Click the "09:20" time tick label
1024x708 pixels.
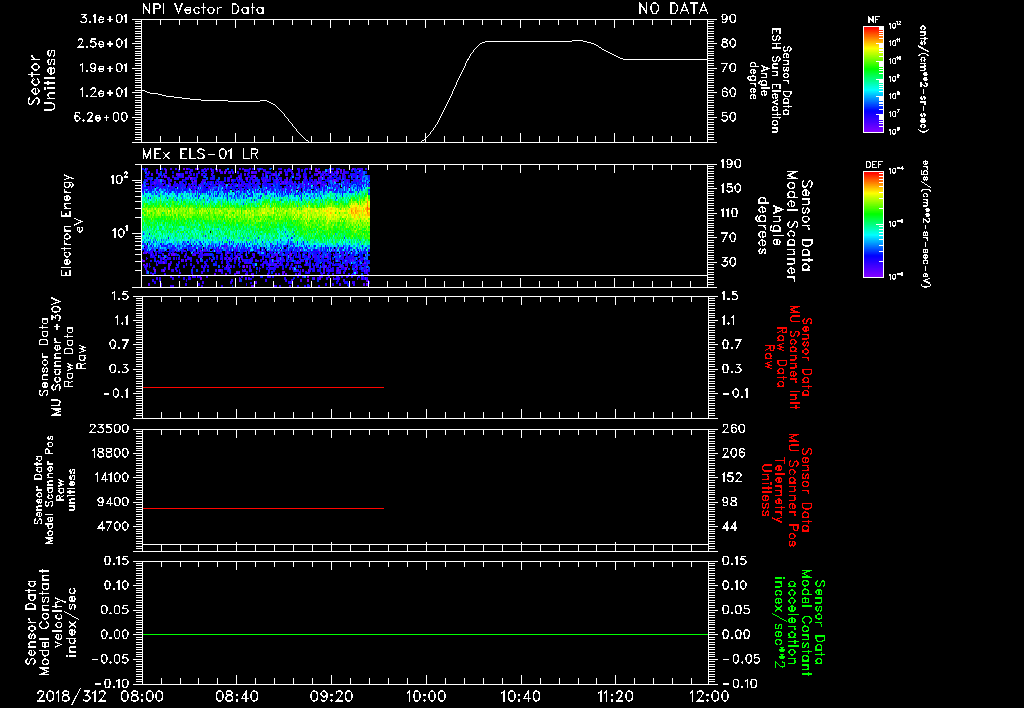(331, 696)
